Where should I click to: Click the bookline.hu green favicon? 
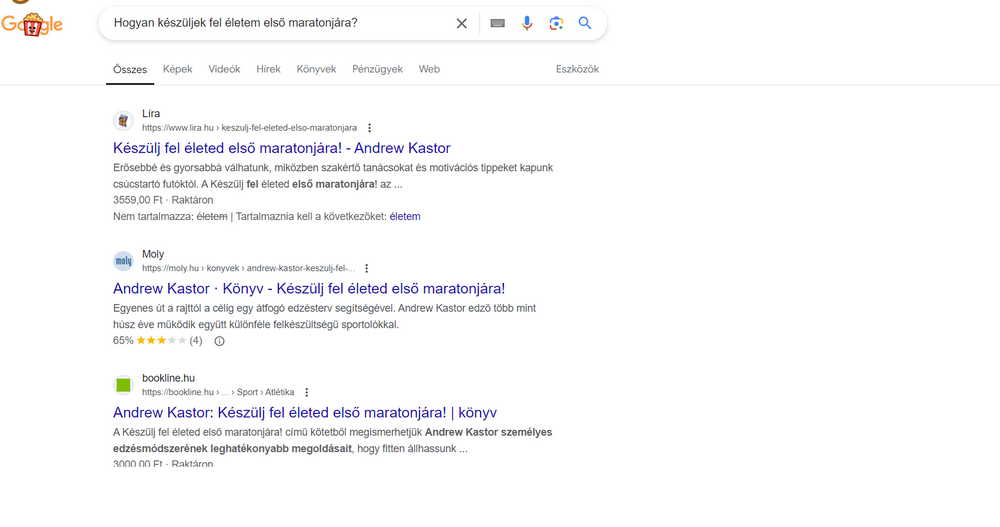123,385
